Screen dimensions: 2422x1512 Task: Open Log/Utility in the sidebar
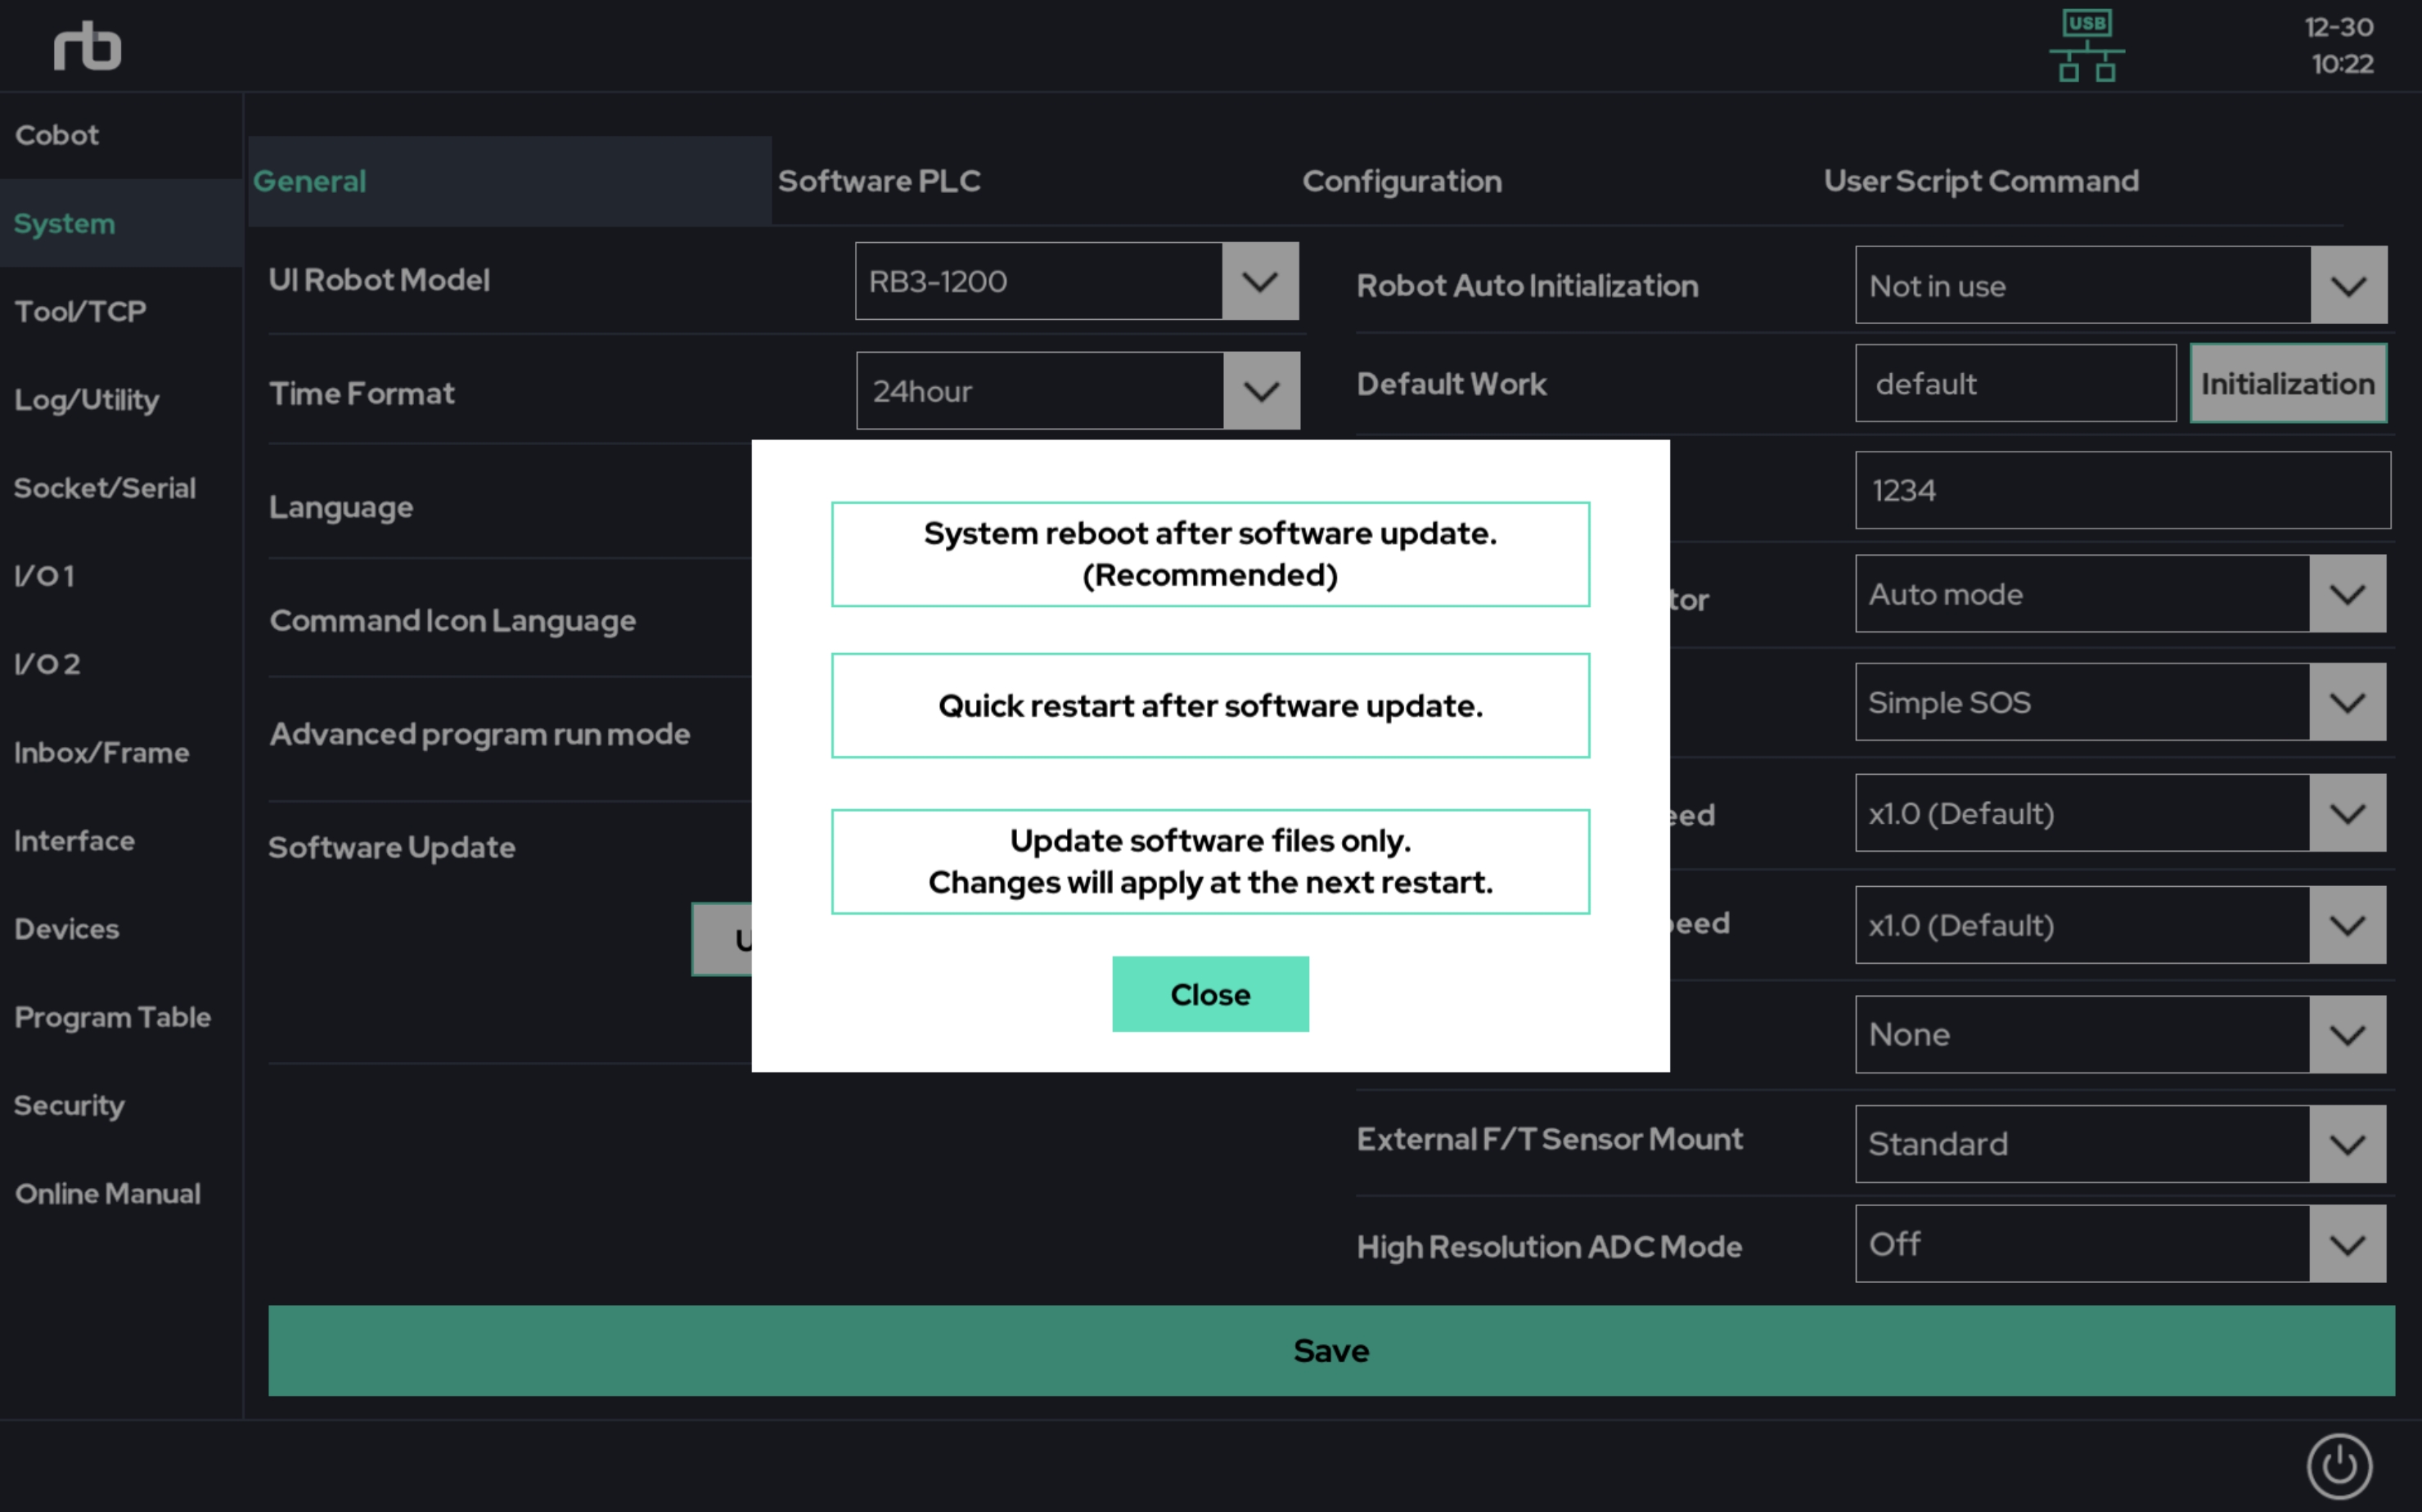87,400
